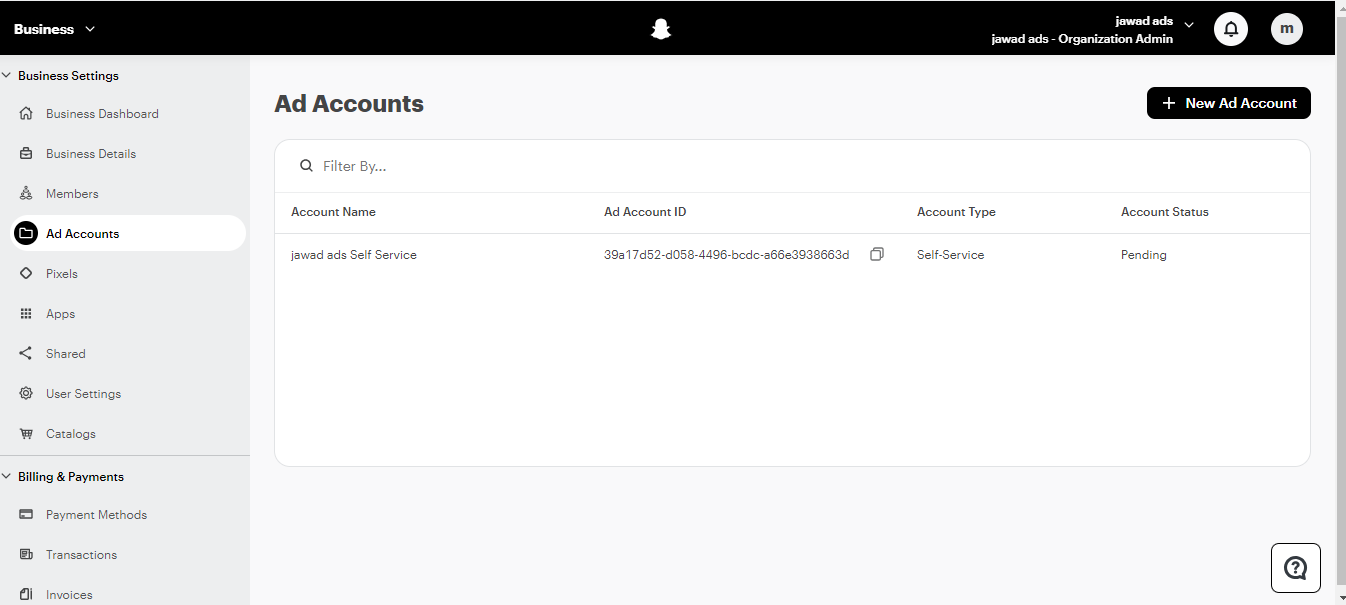This screenshot has height=605, width=1346.
Task: Go to Members in sidebar
Action: [x=72, y=194]
